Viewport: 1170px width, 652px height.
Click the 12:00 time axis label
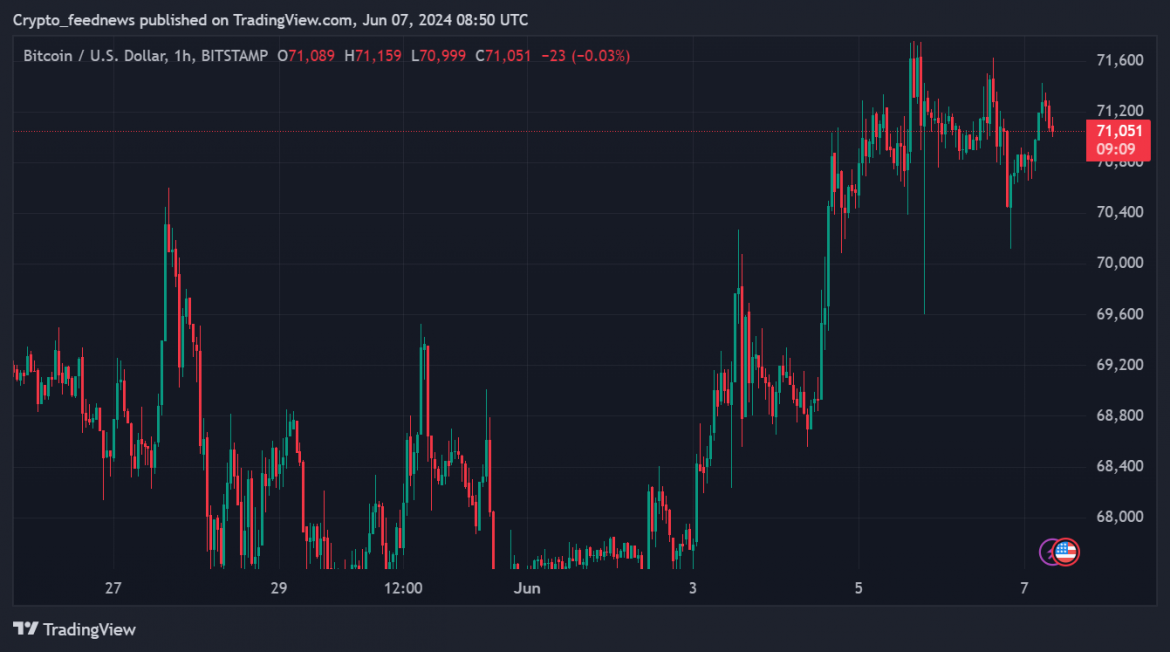[x=402, y=589]
